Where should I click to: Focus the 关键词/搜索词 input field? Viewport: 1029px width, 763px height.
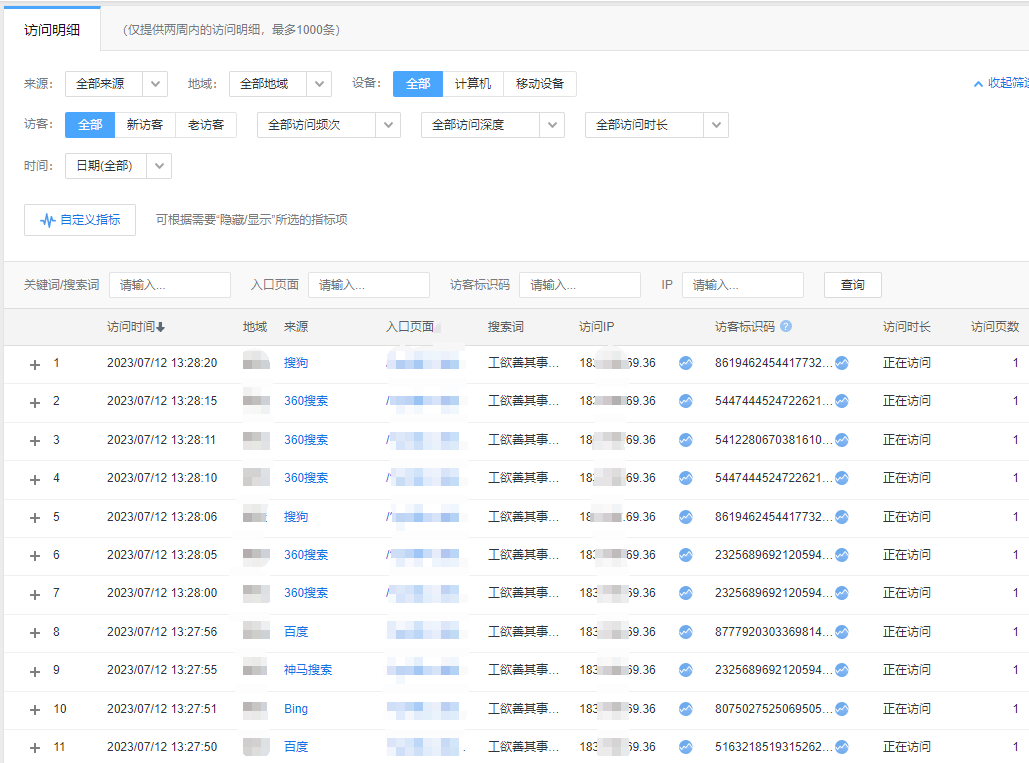[170, 285]
